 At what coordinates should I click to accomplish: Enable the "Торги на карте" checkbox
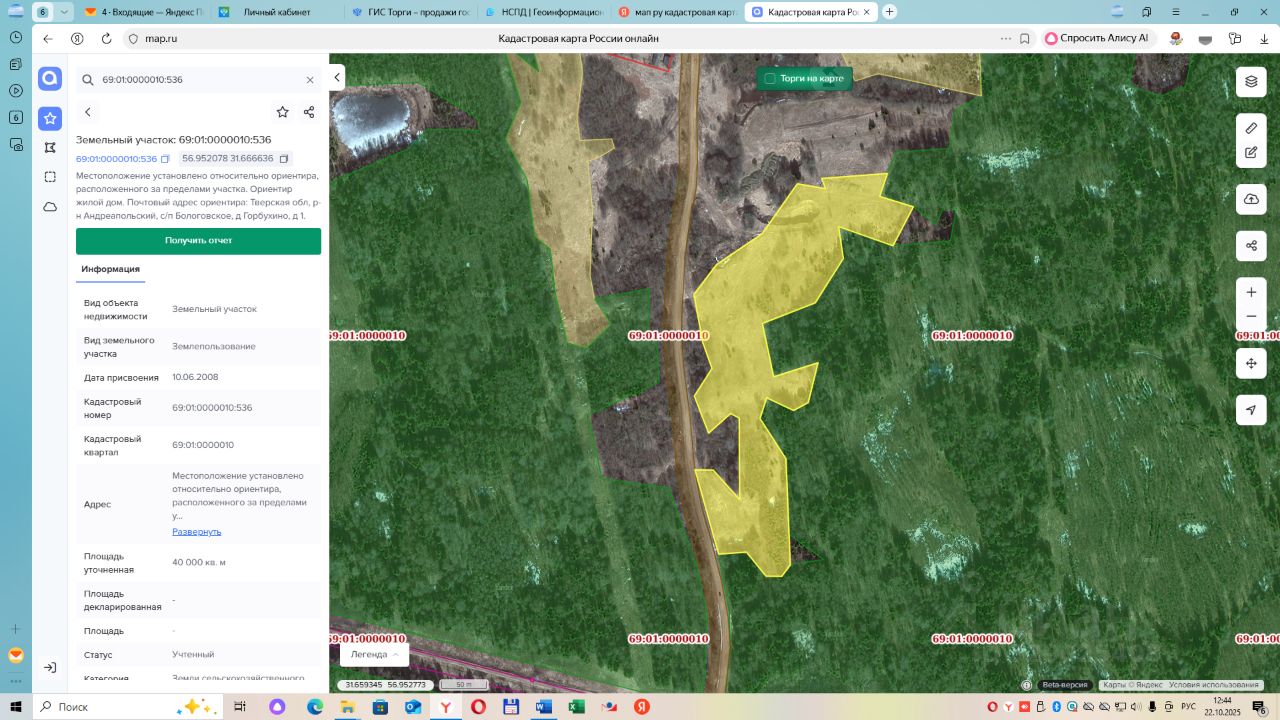pos(770,78)
